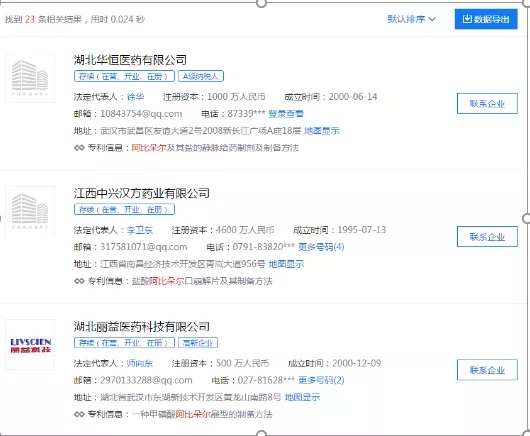Click 联系企业 button for 湖北丽益医药科技
The width and height of the screenshot is (530, 436).
coord(487,370)
